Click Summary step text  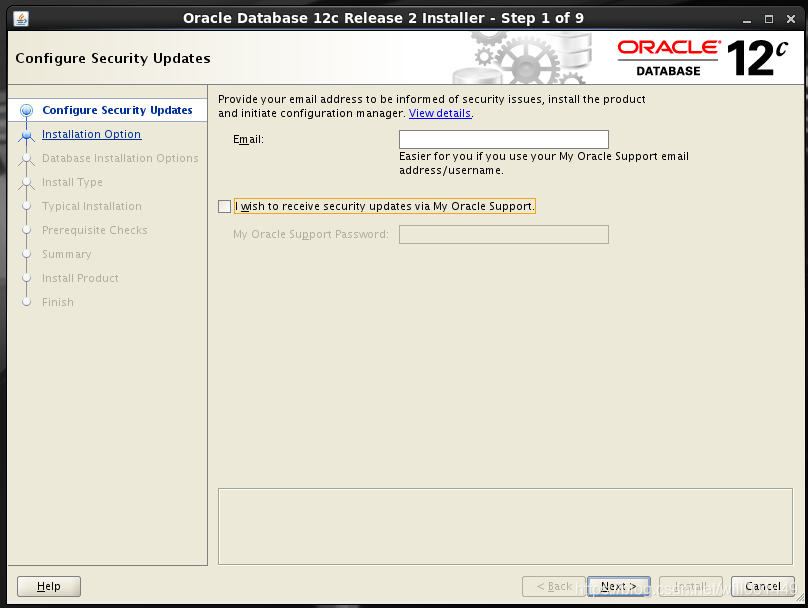click(x=66, y=255)
